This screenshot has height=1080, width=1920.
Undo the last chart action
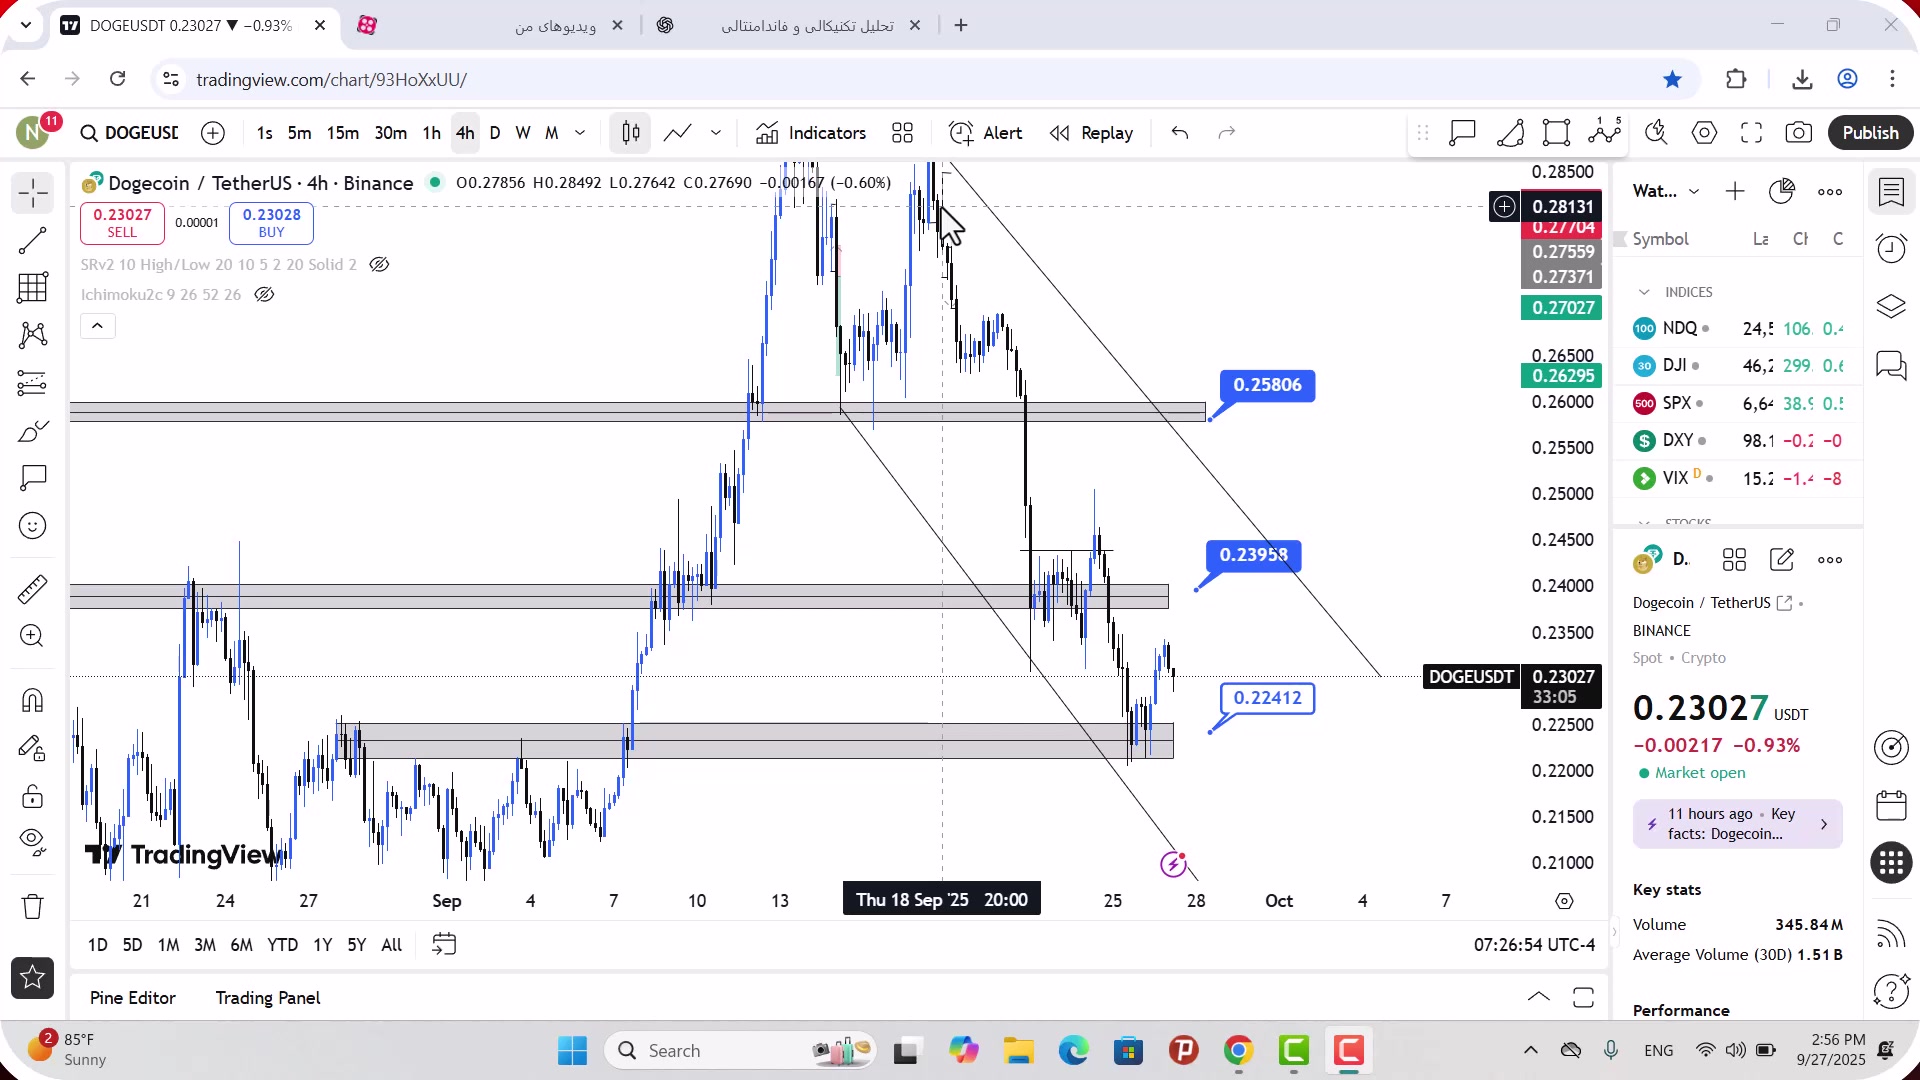pos(1180,133)
